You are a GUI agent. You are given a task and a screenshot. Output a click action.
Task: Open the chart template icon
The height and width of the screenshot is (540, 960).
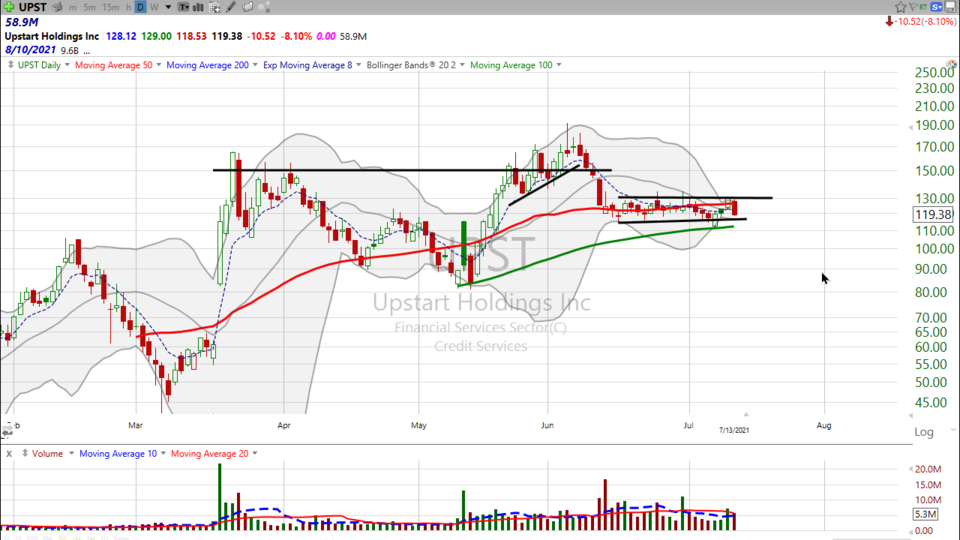coord(184,7)
